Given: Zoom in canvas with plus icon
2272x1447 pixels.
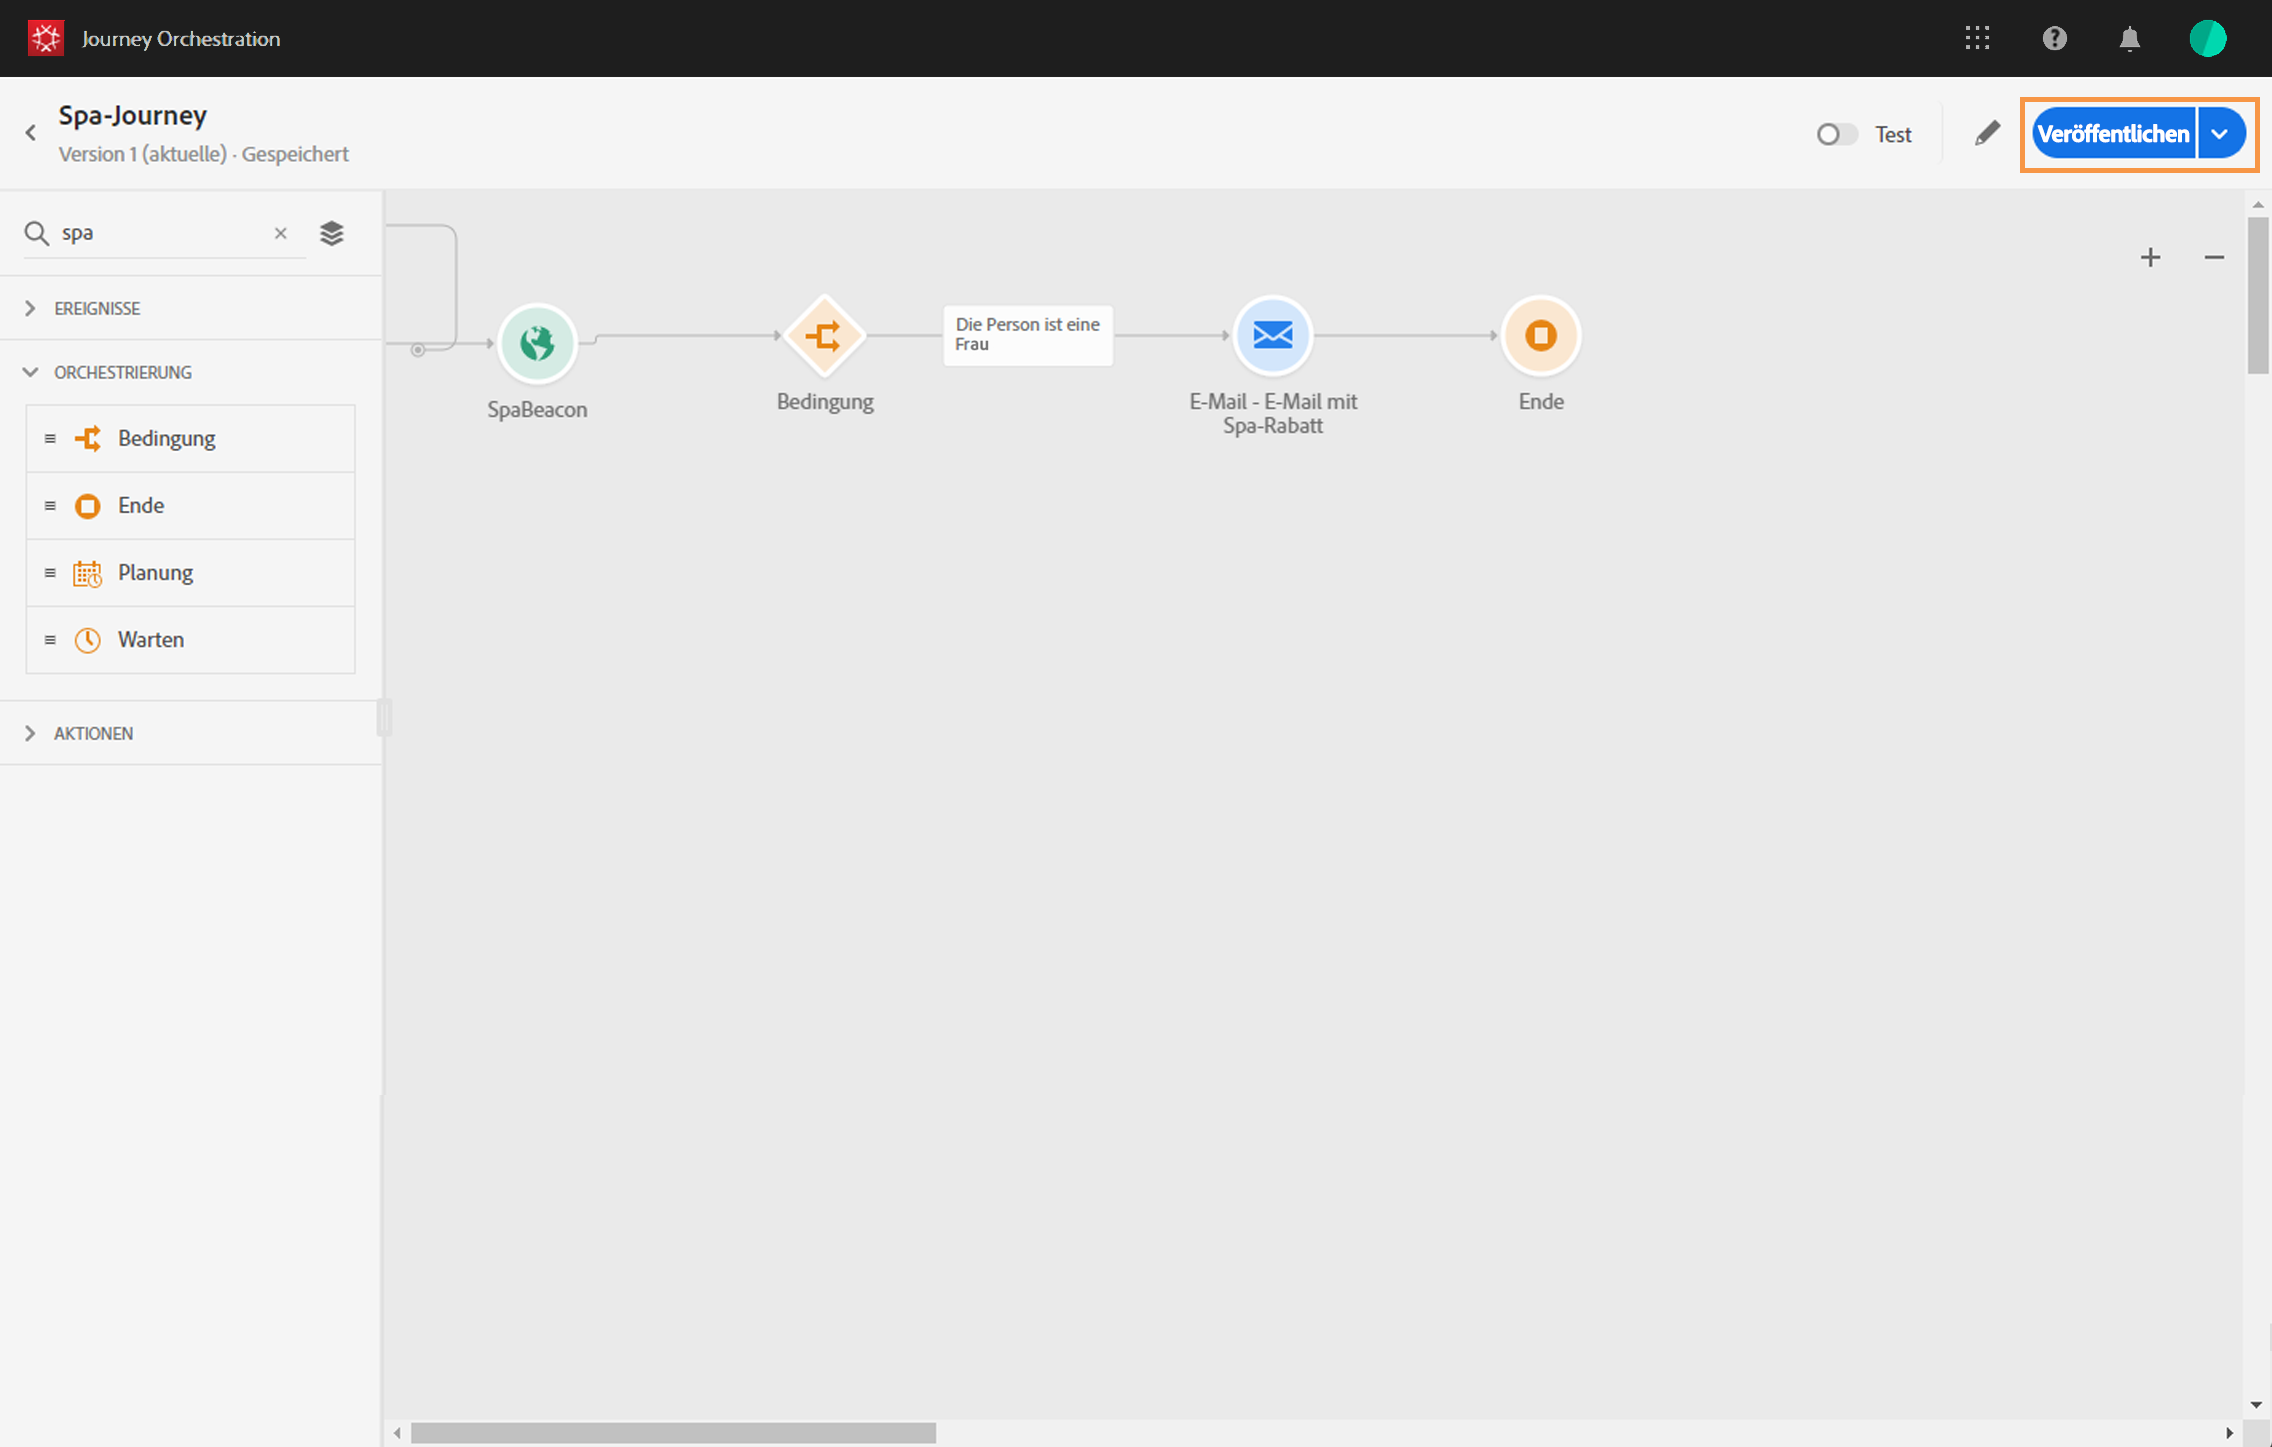Looking at the screenshot, I should pyautogui.click(x=2150, y=257).
